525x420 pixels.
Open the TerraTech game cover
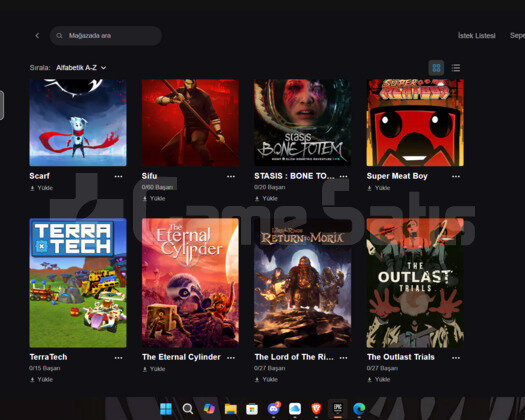point(78,283)
